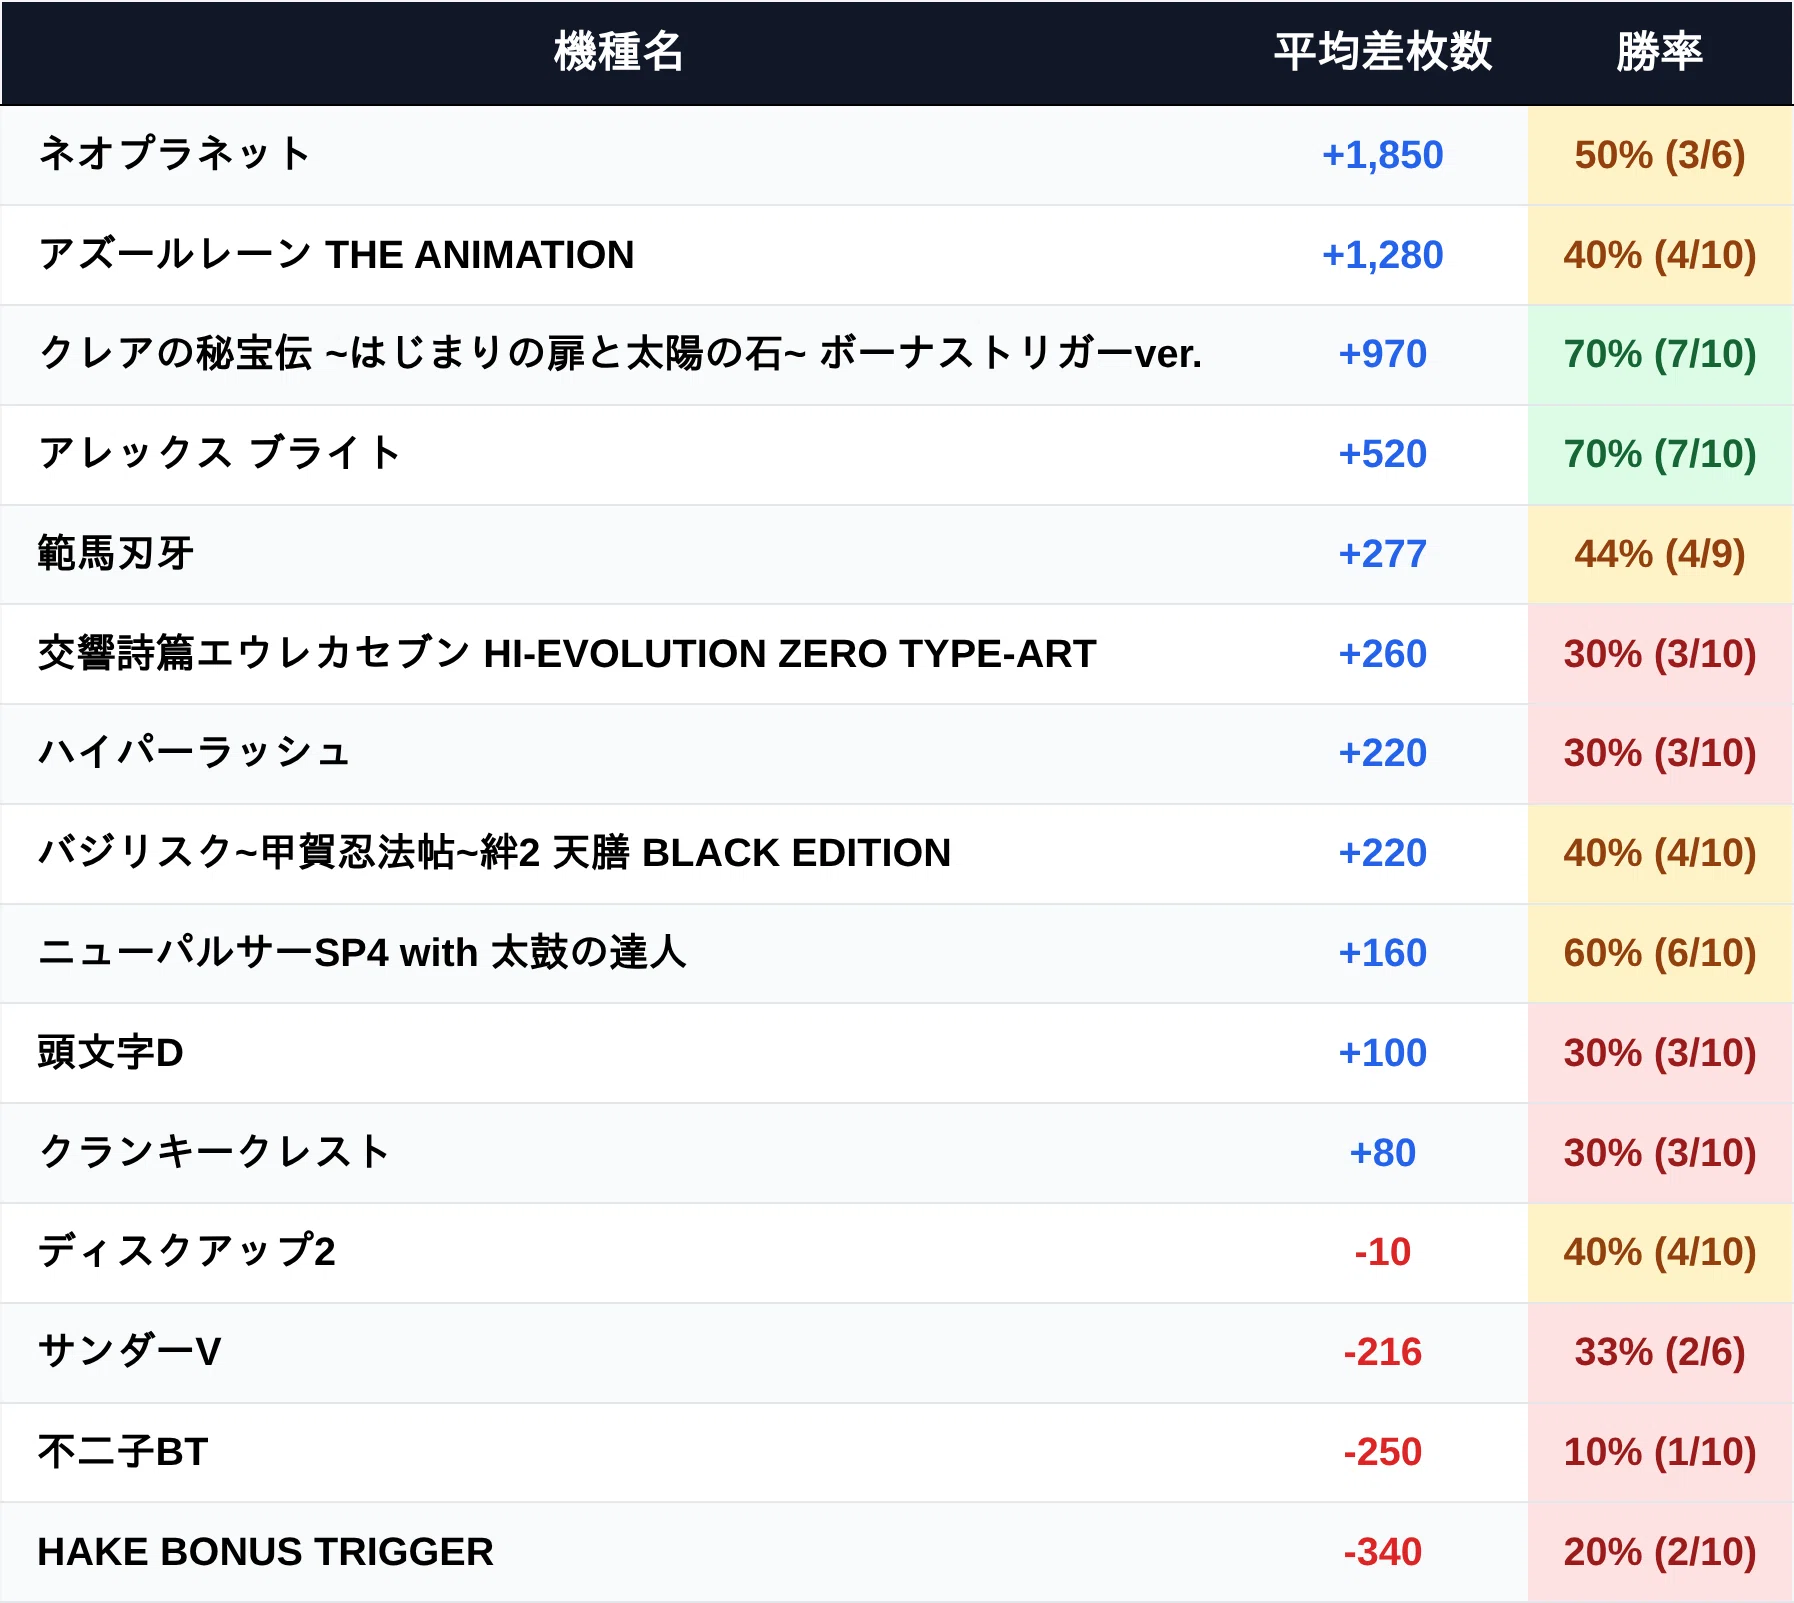Click the 33% (2/6) win rate cell

coord(1660,1352)
